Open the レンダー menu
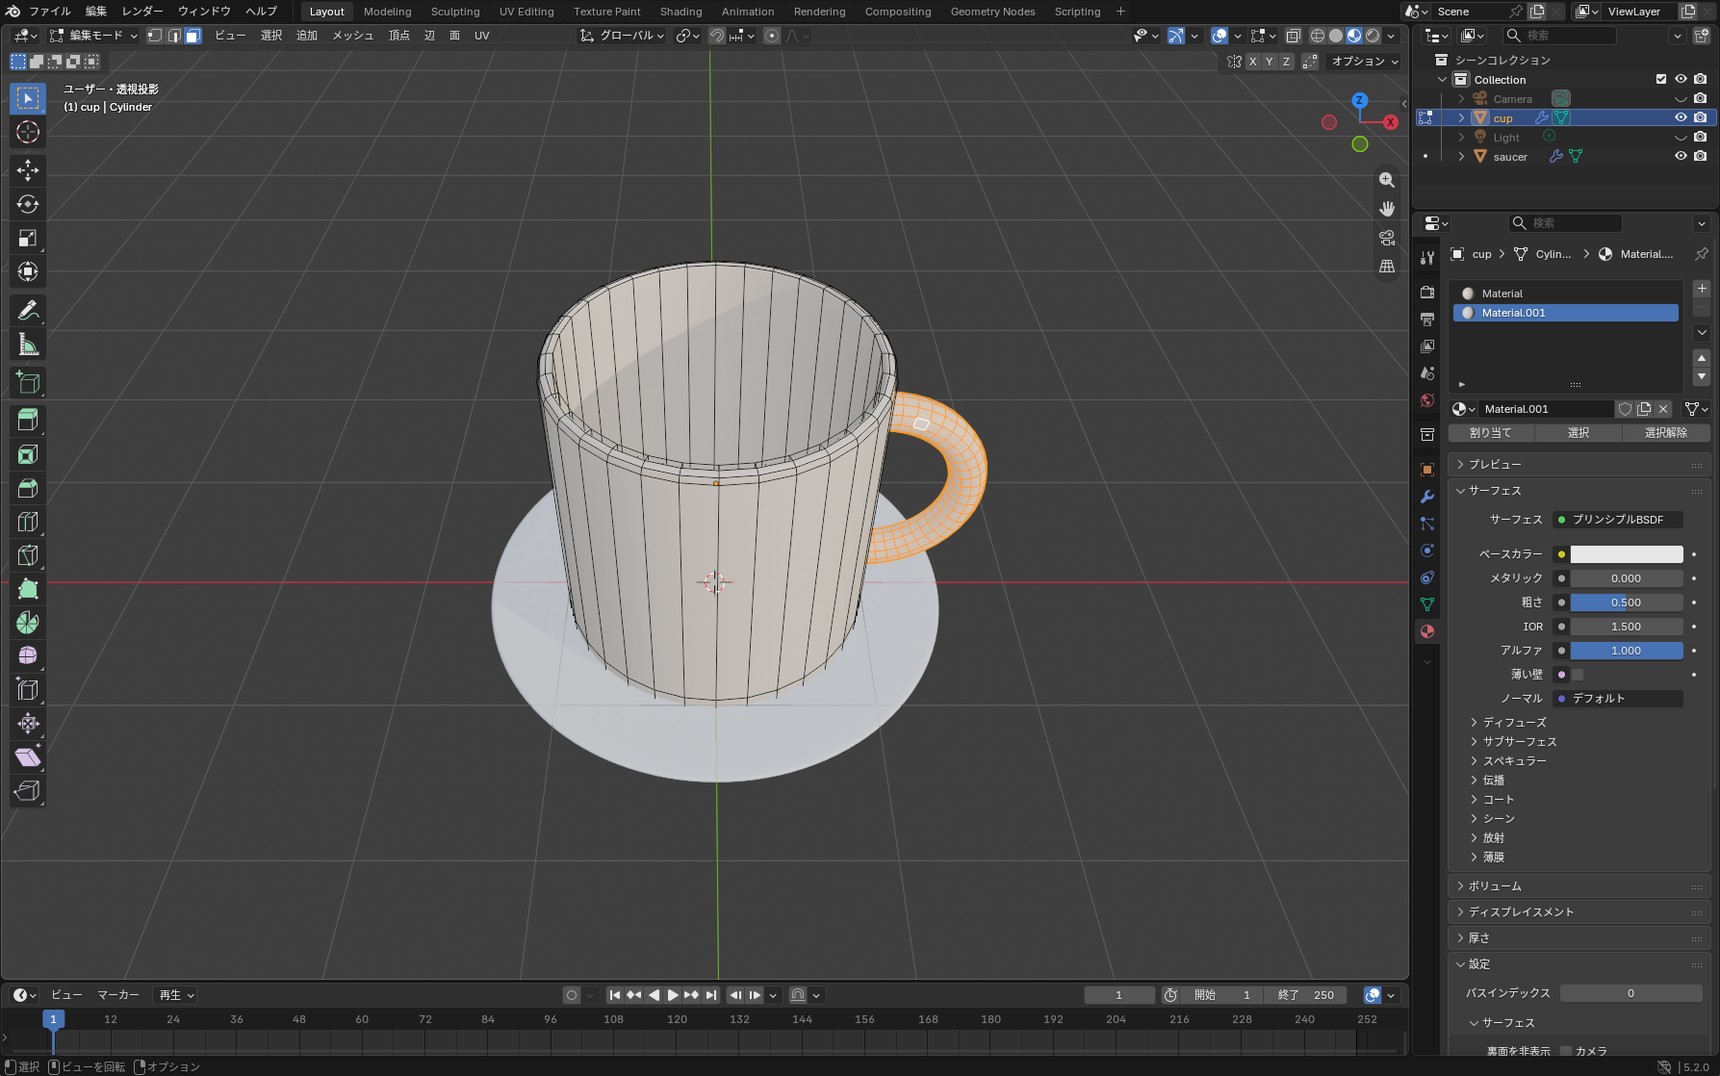This screenshot has width=1720, height=1076. [142, 11]
